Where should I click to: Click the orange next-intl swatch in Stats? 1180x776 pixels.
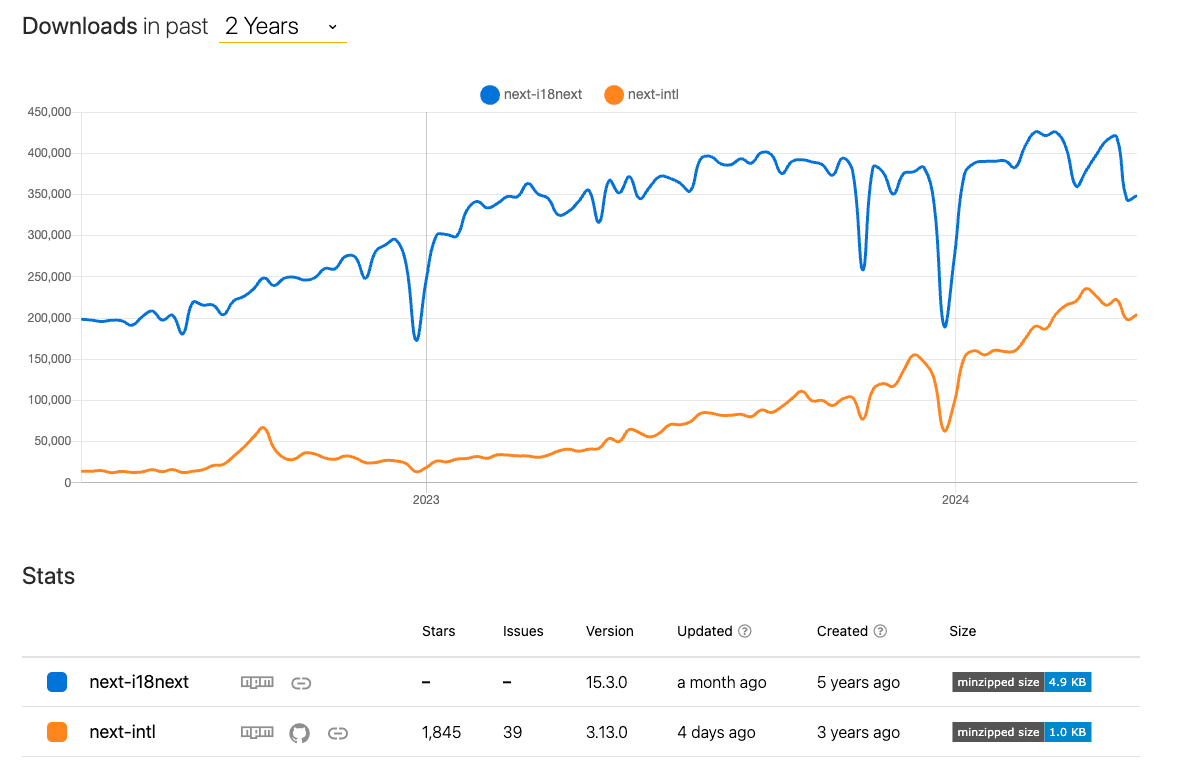57,732
